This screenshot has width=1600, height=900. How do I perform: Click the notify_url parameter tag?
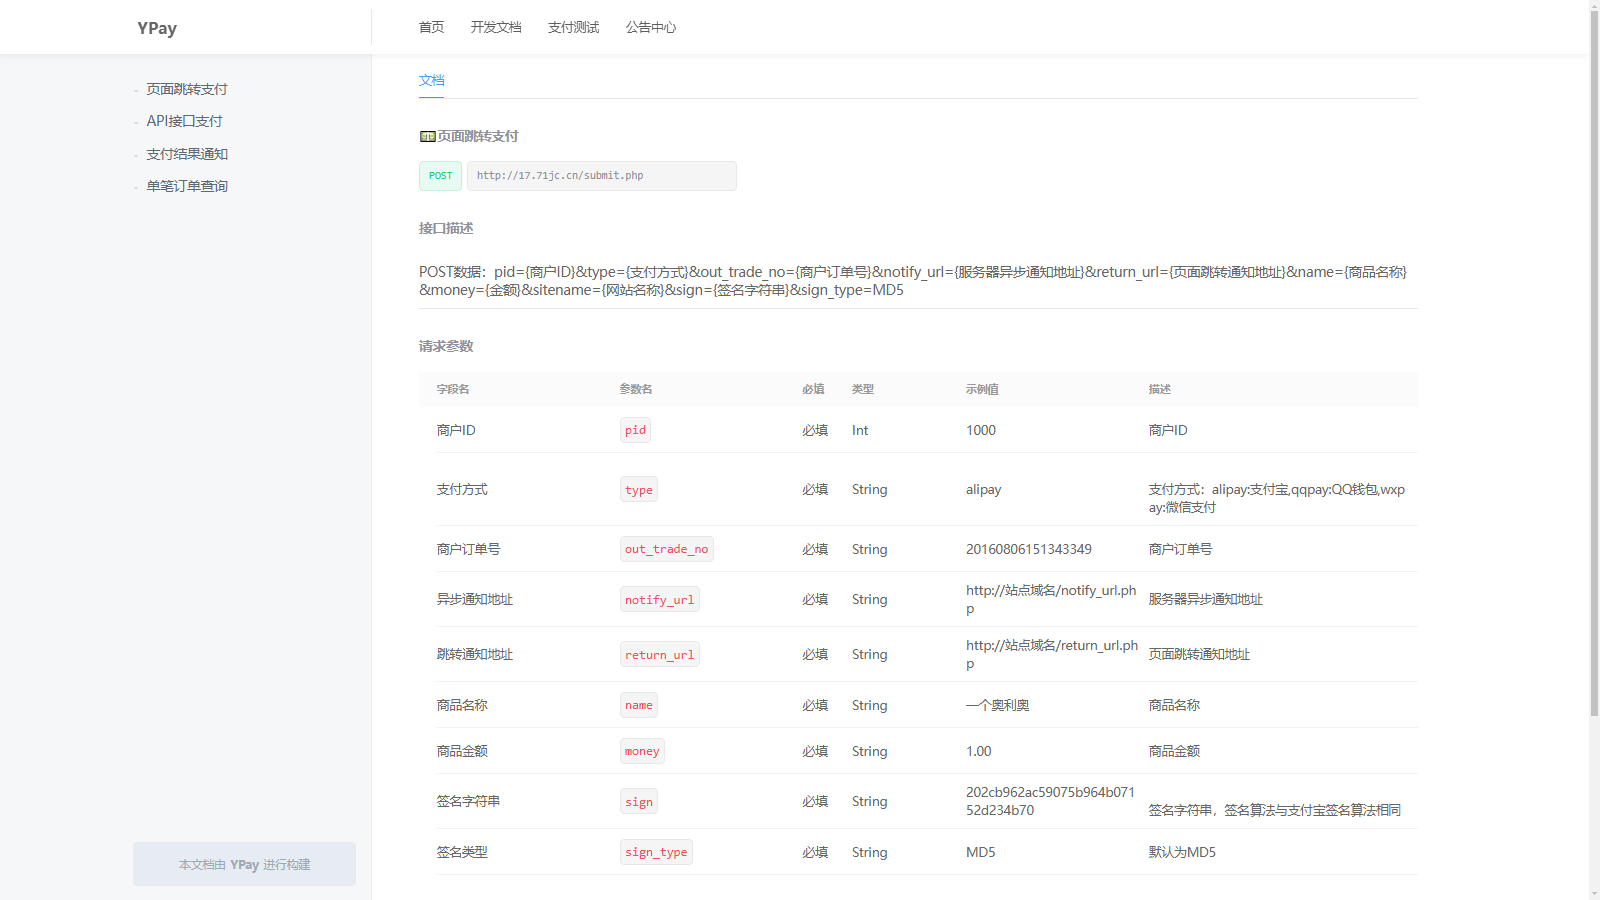[x=659, y=600]
